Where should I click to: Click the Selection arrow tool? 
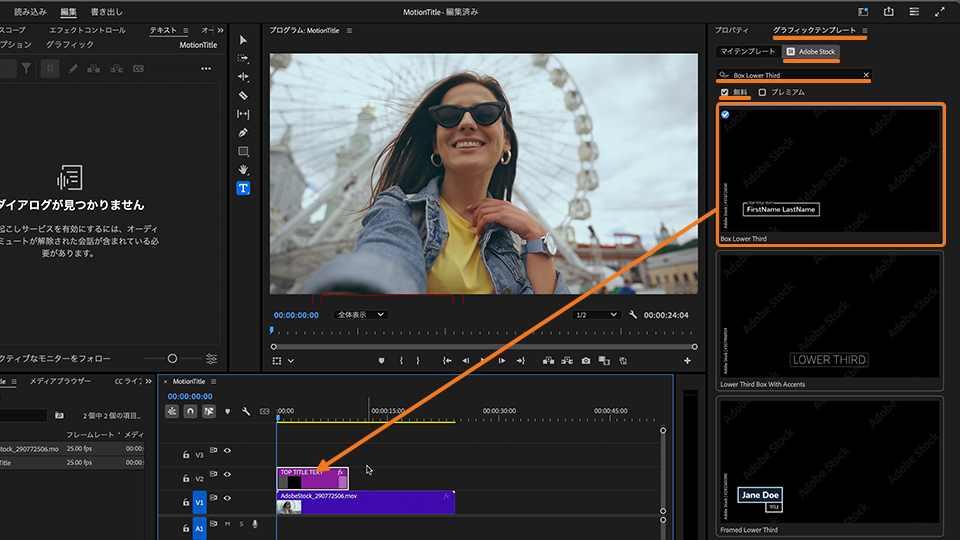click(243, 40)
